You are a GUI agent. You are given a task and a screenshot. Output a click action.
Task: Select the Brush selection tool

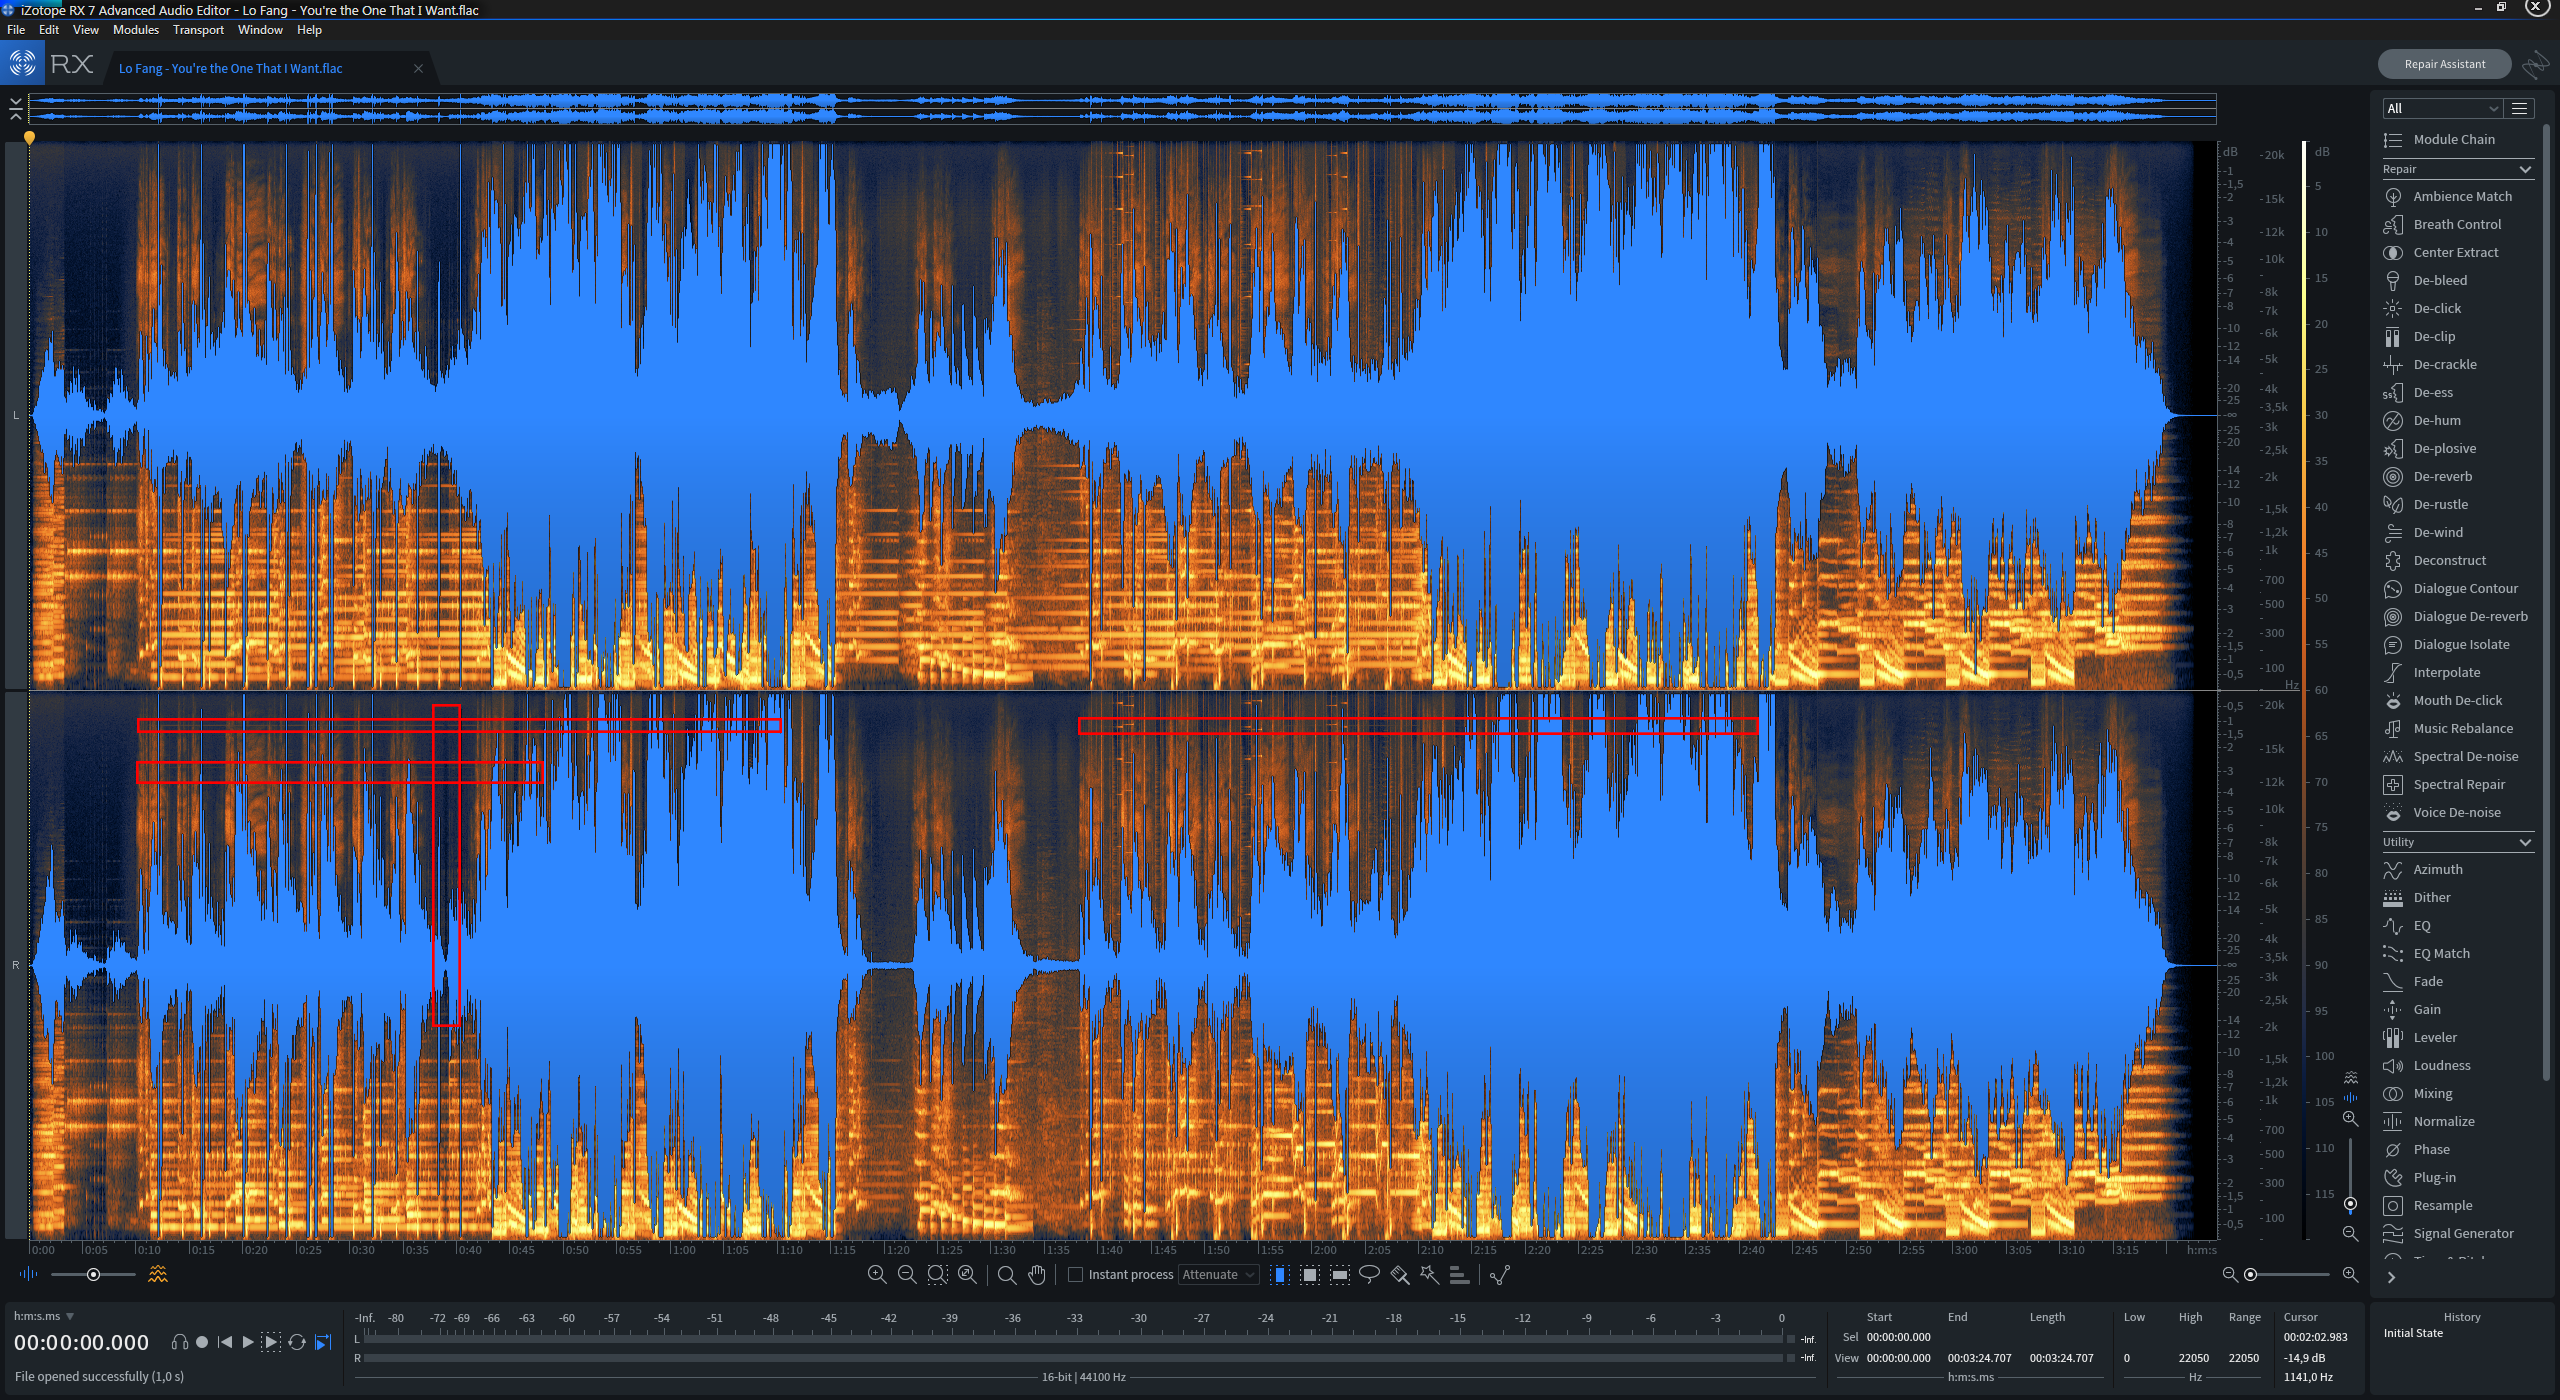click(1400, 1275)
